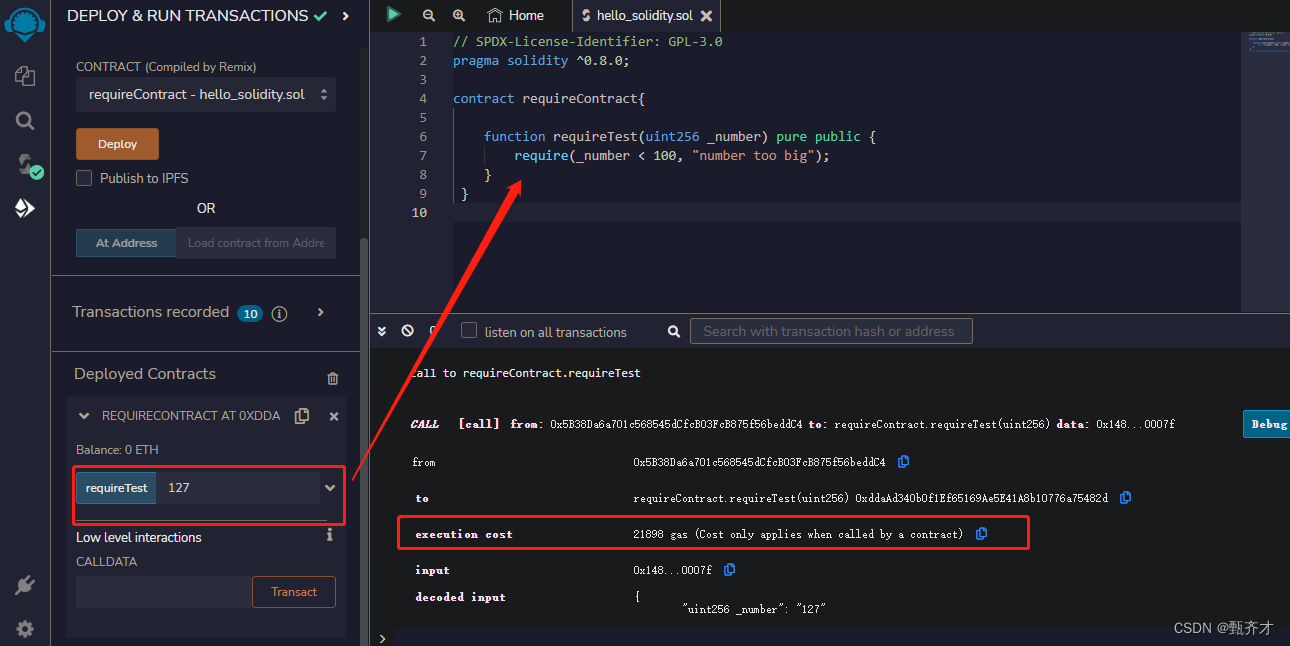Enable listen on all transactions checkbox
Viewport: 1290px width, 646px height.
(x=469, y=331)
